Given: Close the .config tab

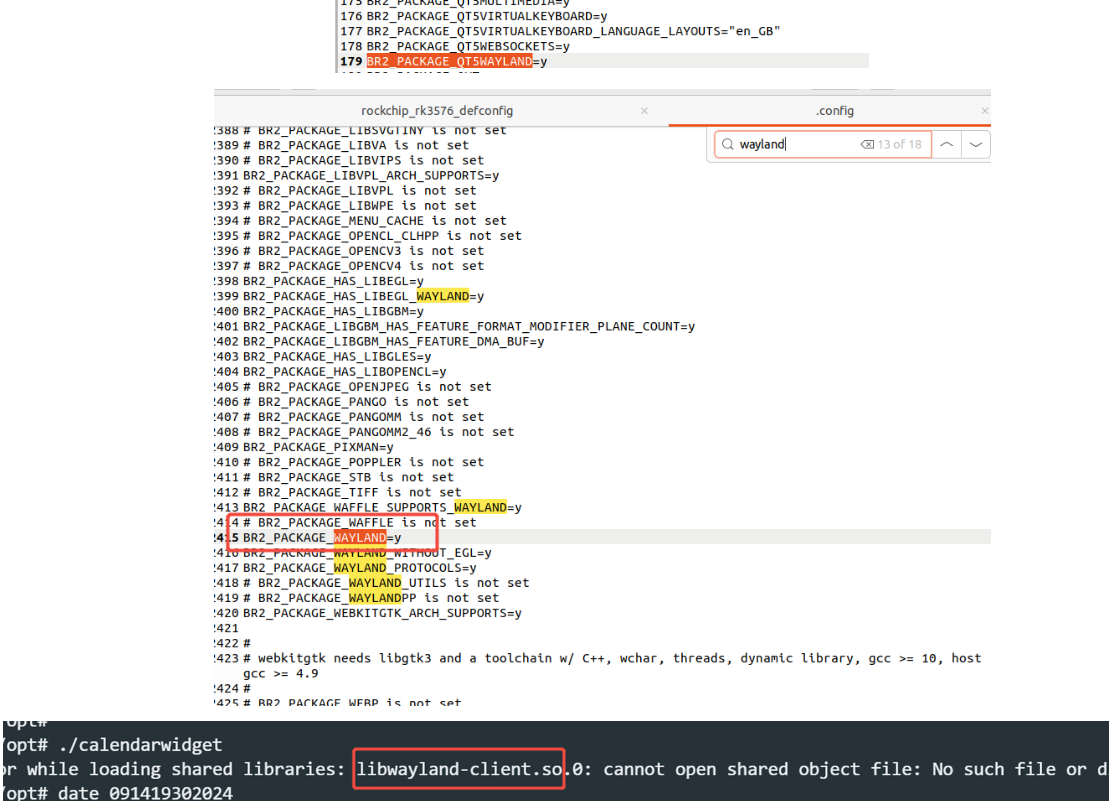Looking at the screenshot, I should tap(985, 111).
